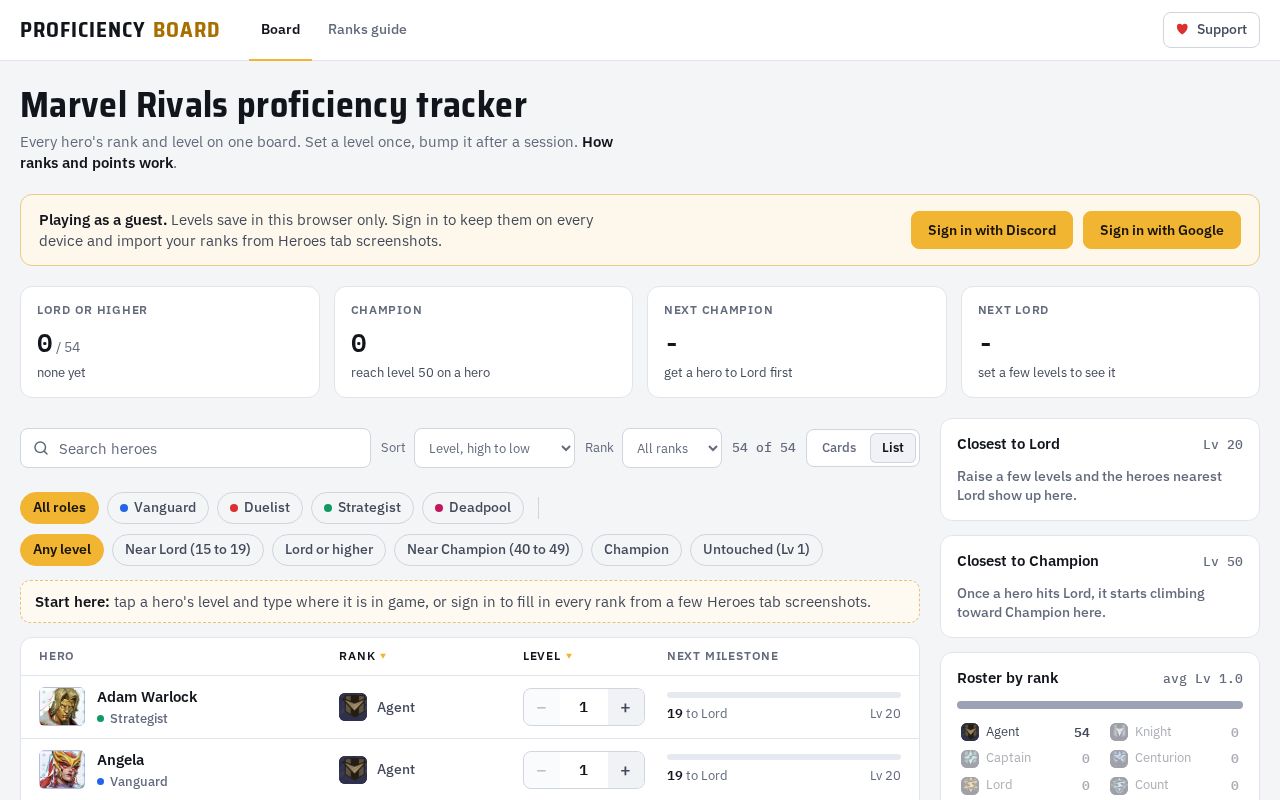Filter by Vanguard role
Screen dimensions: 1280x800
(158, 508)
